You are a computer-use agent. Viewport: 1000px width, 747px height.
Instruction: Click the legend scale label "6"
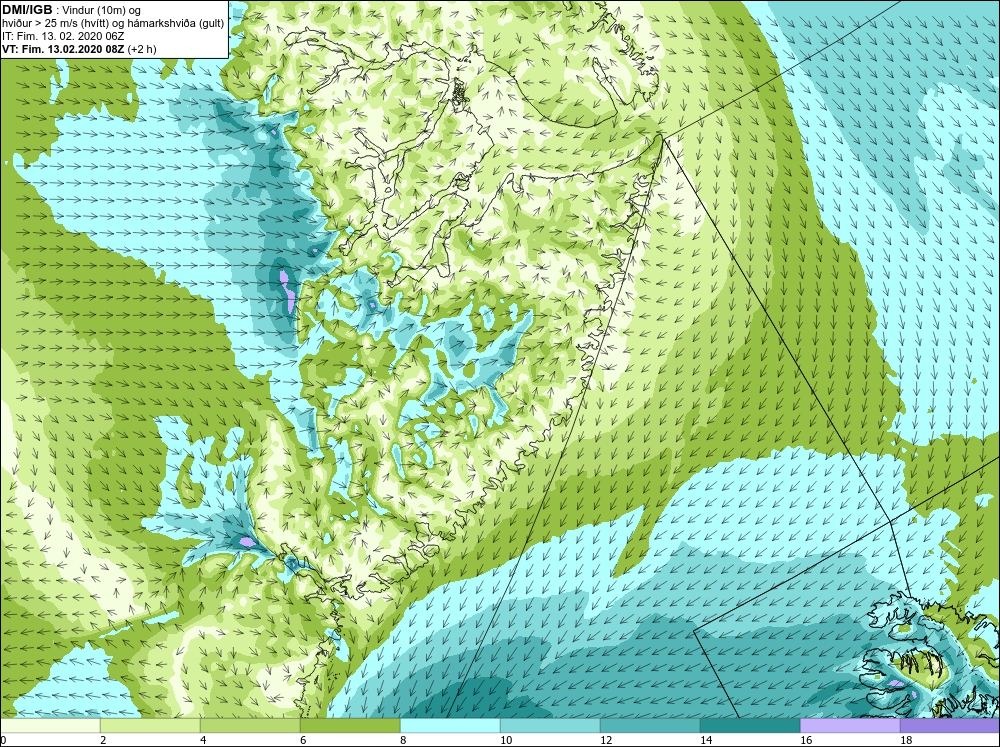[x=304, y=740]
